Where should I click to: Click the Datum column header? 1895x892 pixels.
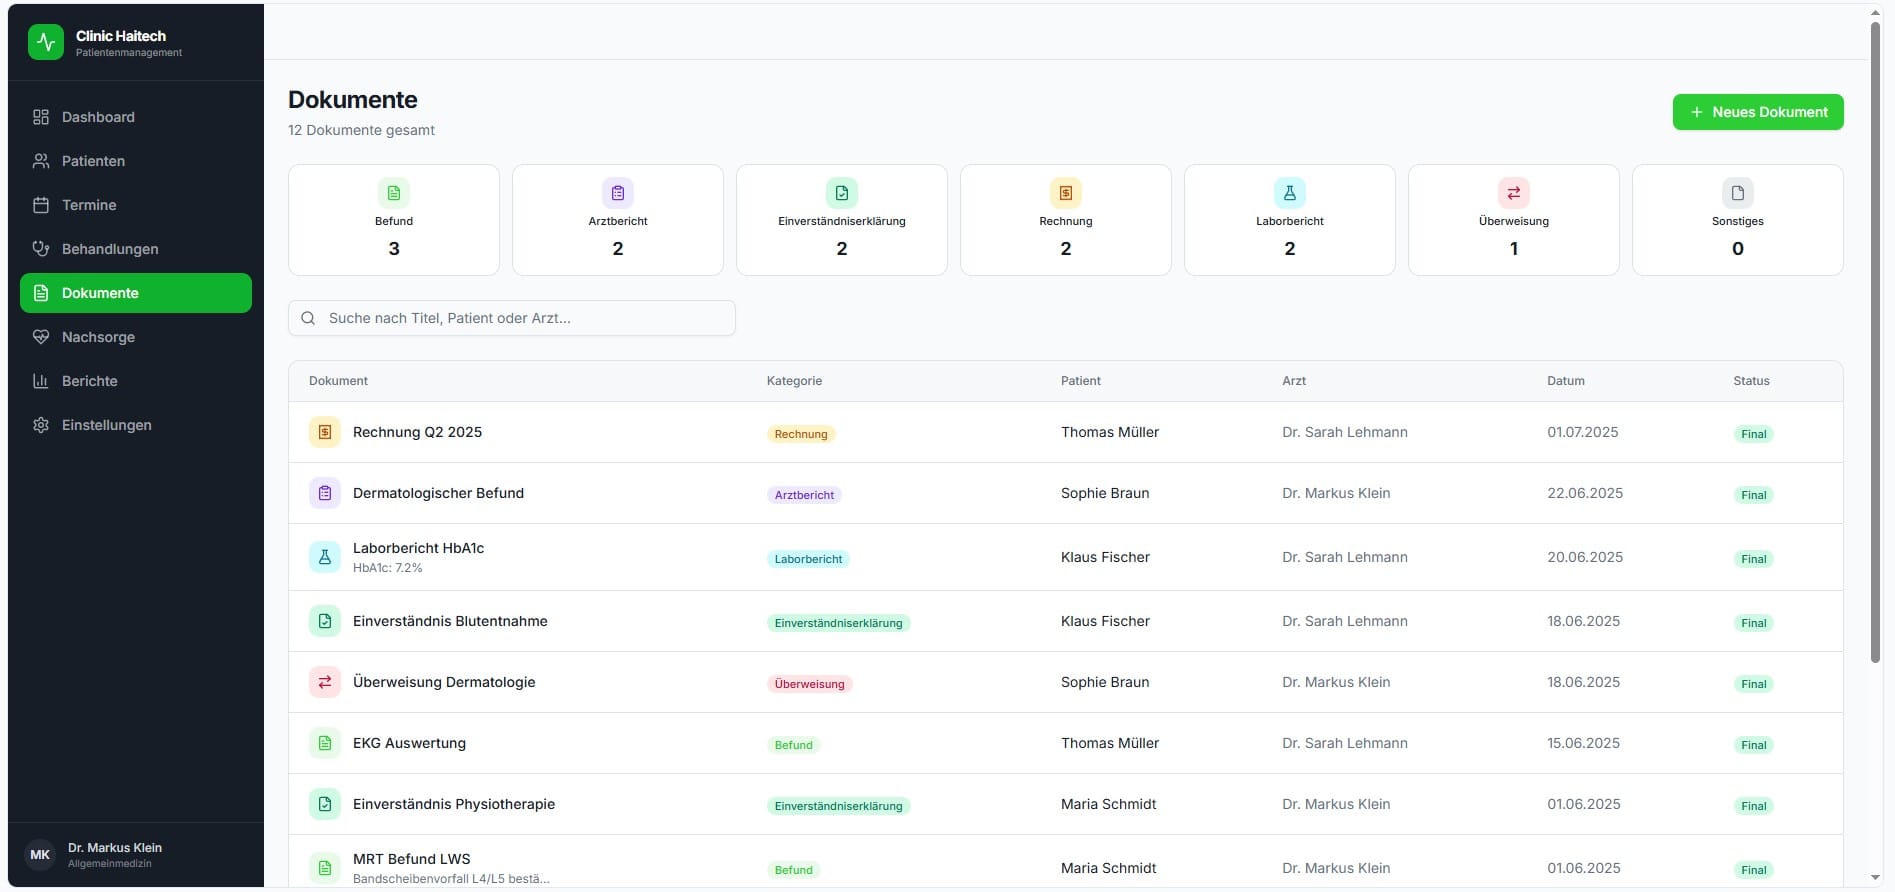click(x=1566, y=381)
